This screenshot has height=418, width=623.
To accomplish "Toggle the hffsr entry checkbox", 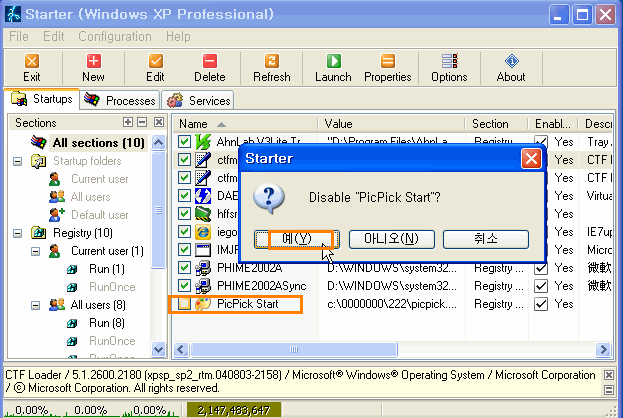I will click(184, 214).
